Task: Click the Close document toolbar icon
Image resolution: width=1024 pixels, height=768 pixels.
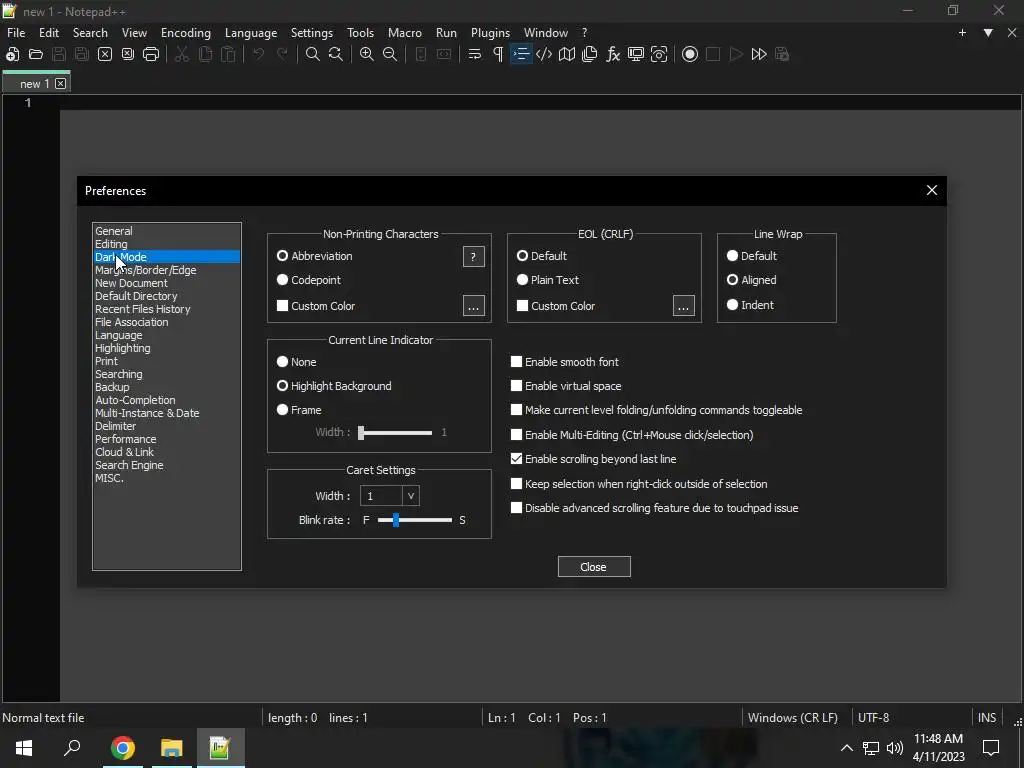Action: tap(104, 54)
